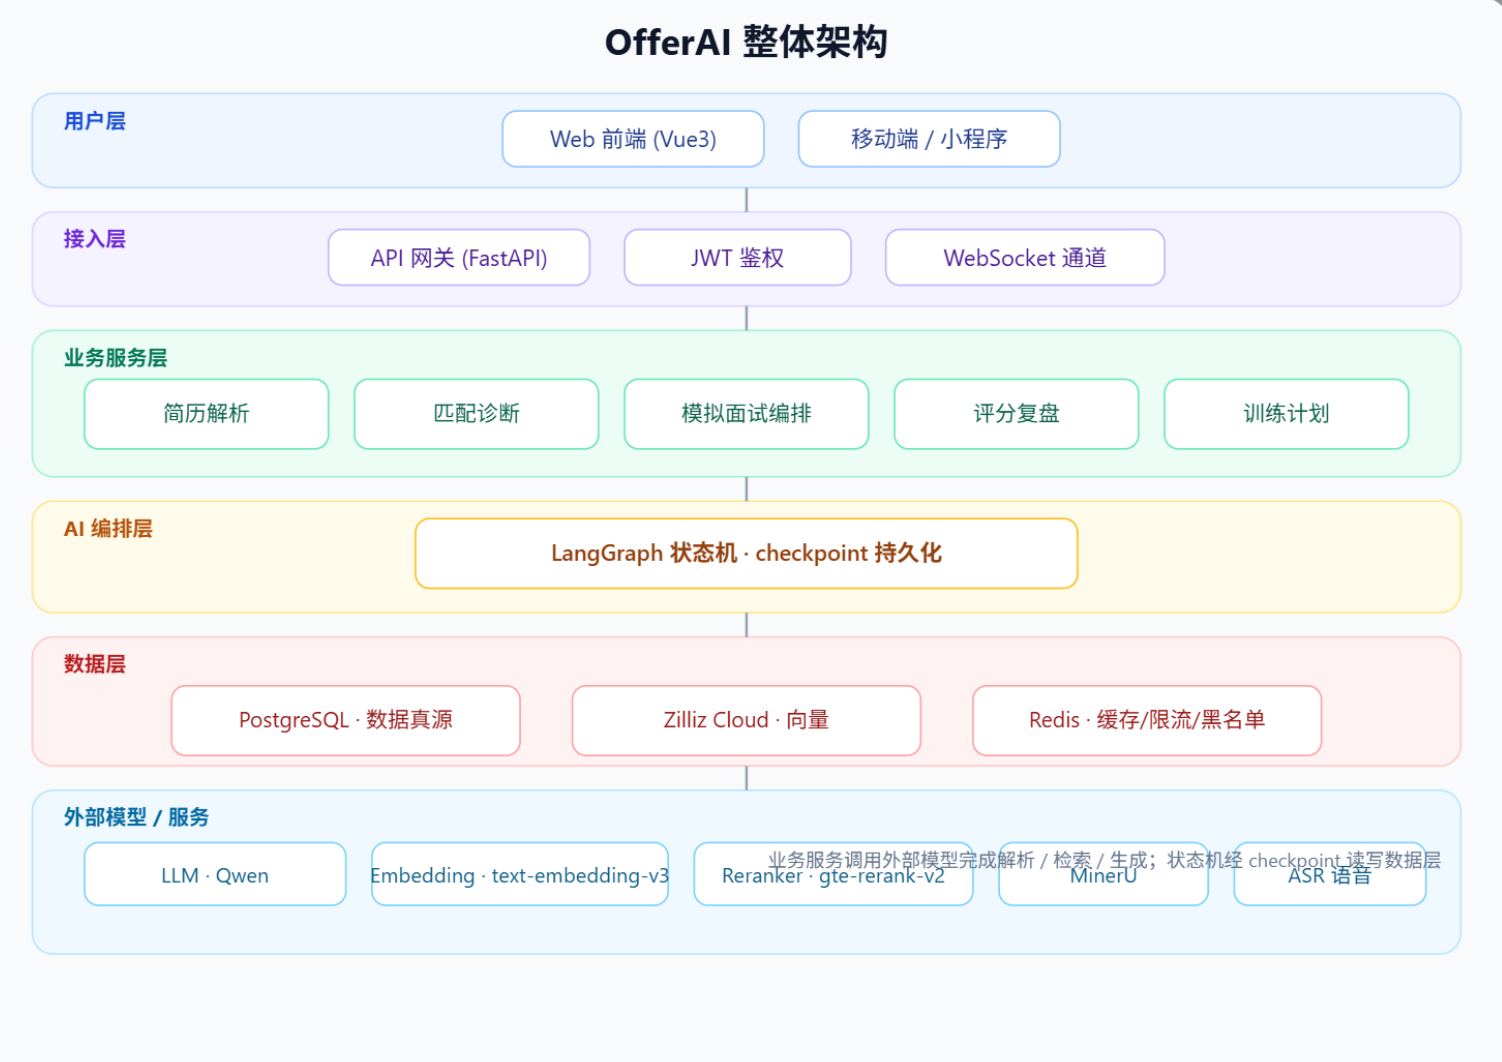The width and height of the screenshot is (1502, 1062).
Task: Click the 简历解析 service box
Action: (x=207, y=414)
